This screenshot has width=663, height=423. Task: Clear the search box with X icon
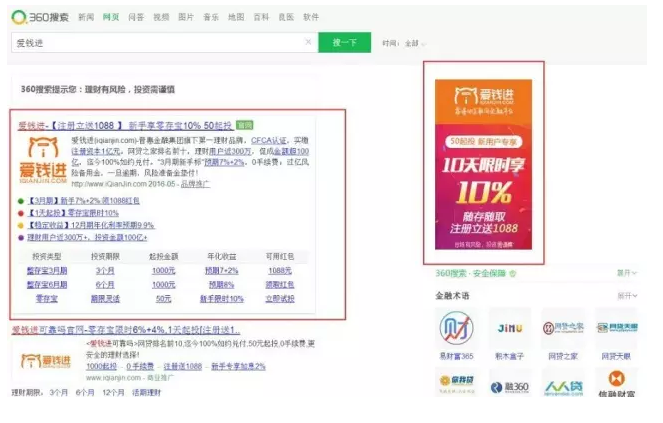(308, 43)
